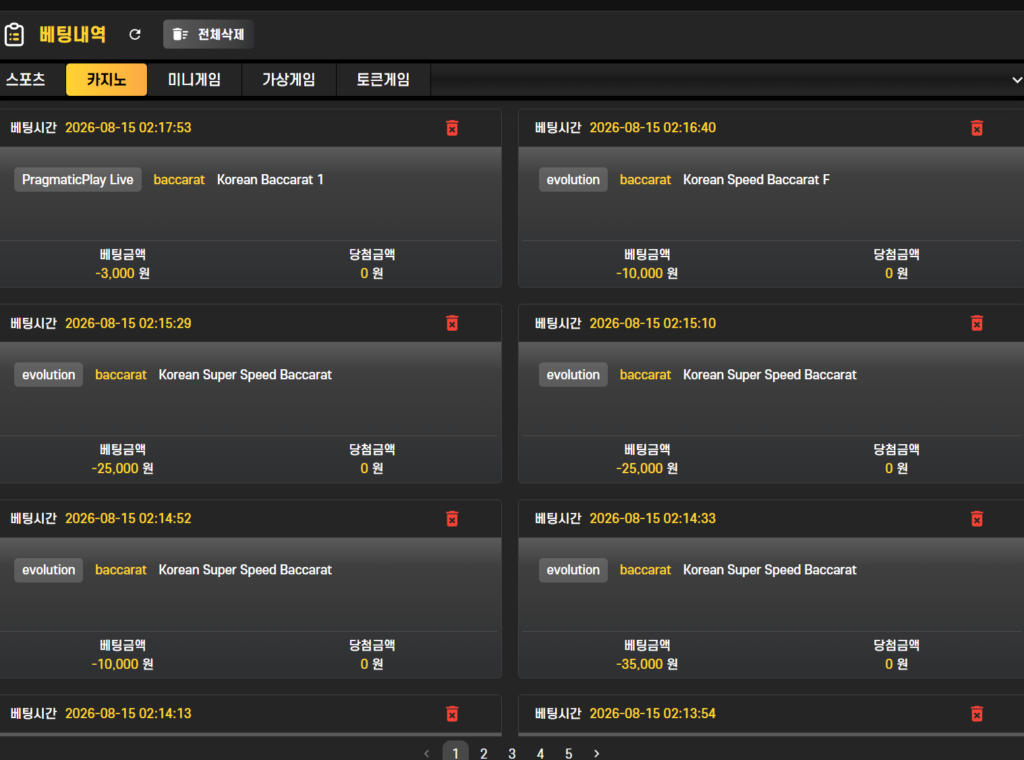Delete the bet placed at 02:16:40
1024x760 pixels.
tap(976, 128)
